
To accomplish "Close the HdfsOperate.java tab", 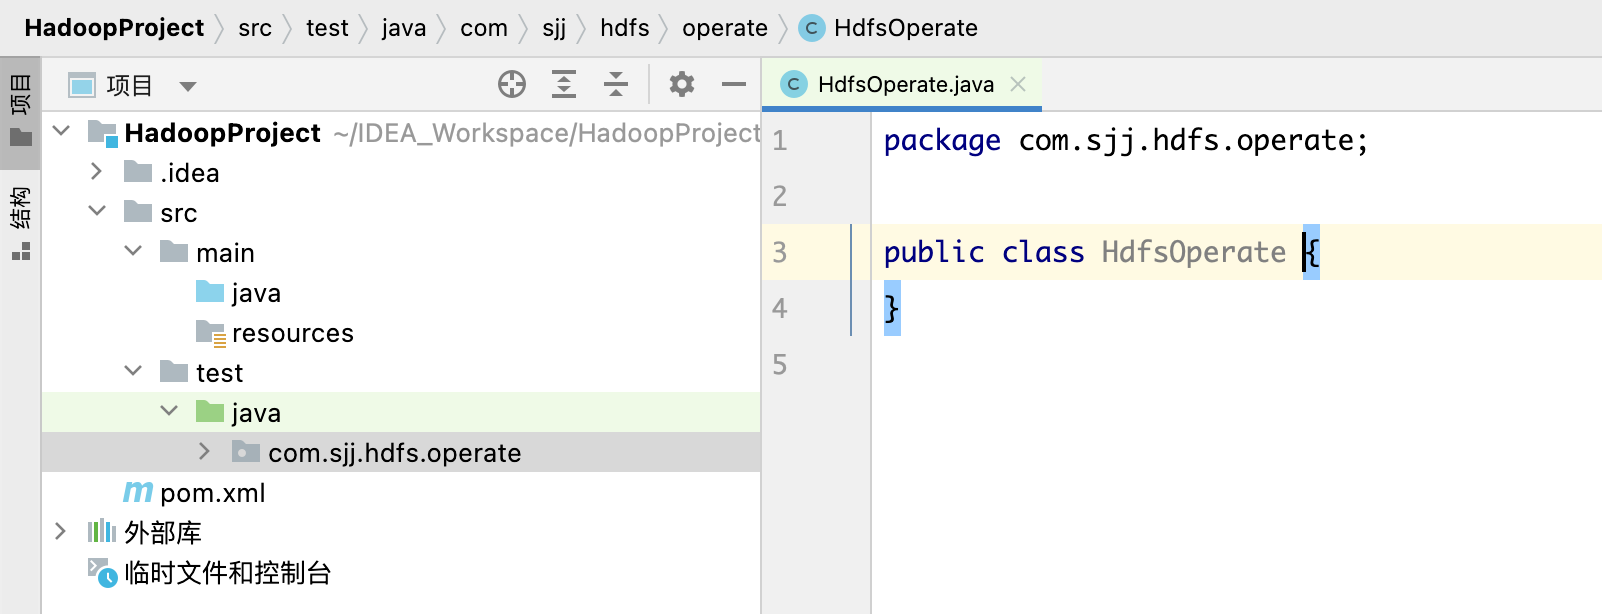I will (x=1018, y=85).
